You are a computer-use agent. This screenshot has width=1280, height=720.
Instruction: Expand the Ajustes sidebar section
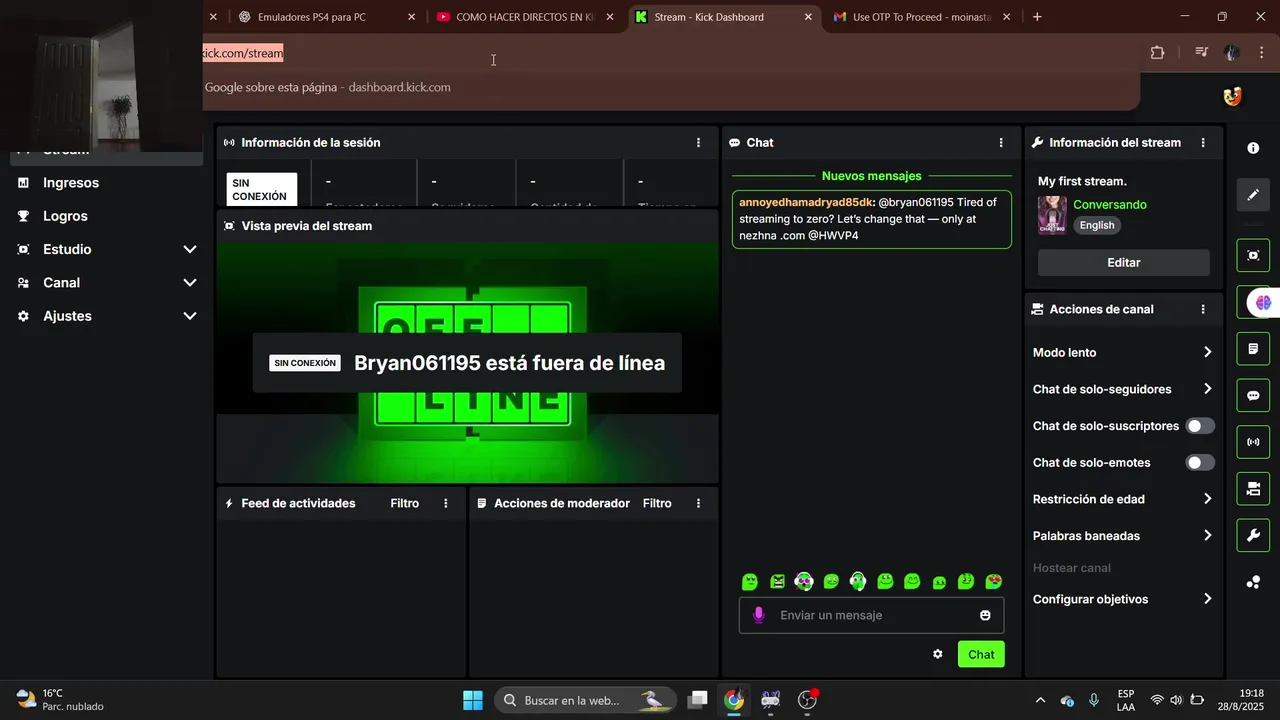(107, 316)
